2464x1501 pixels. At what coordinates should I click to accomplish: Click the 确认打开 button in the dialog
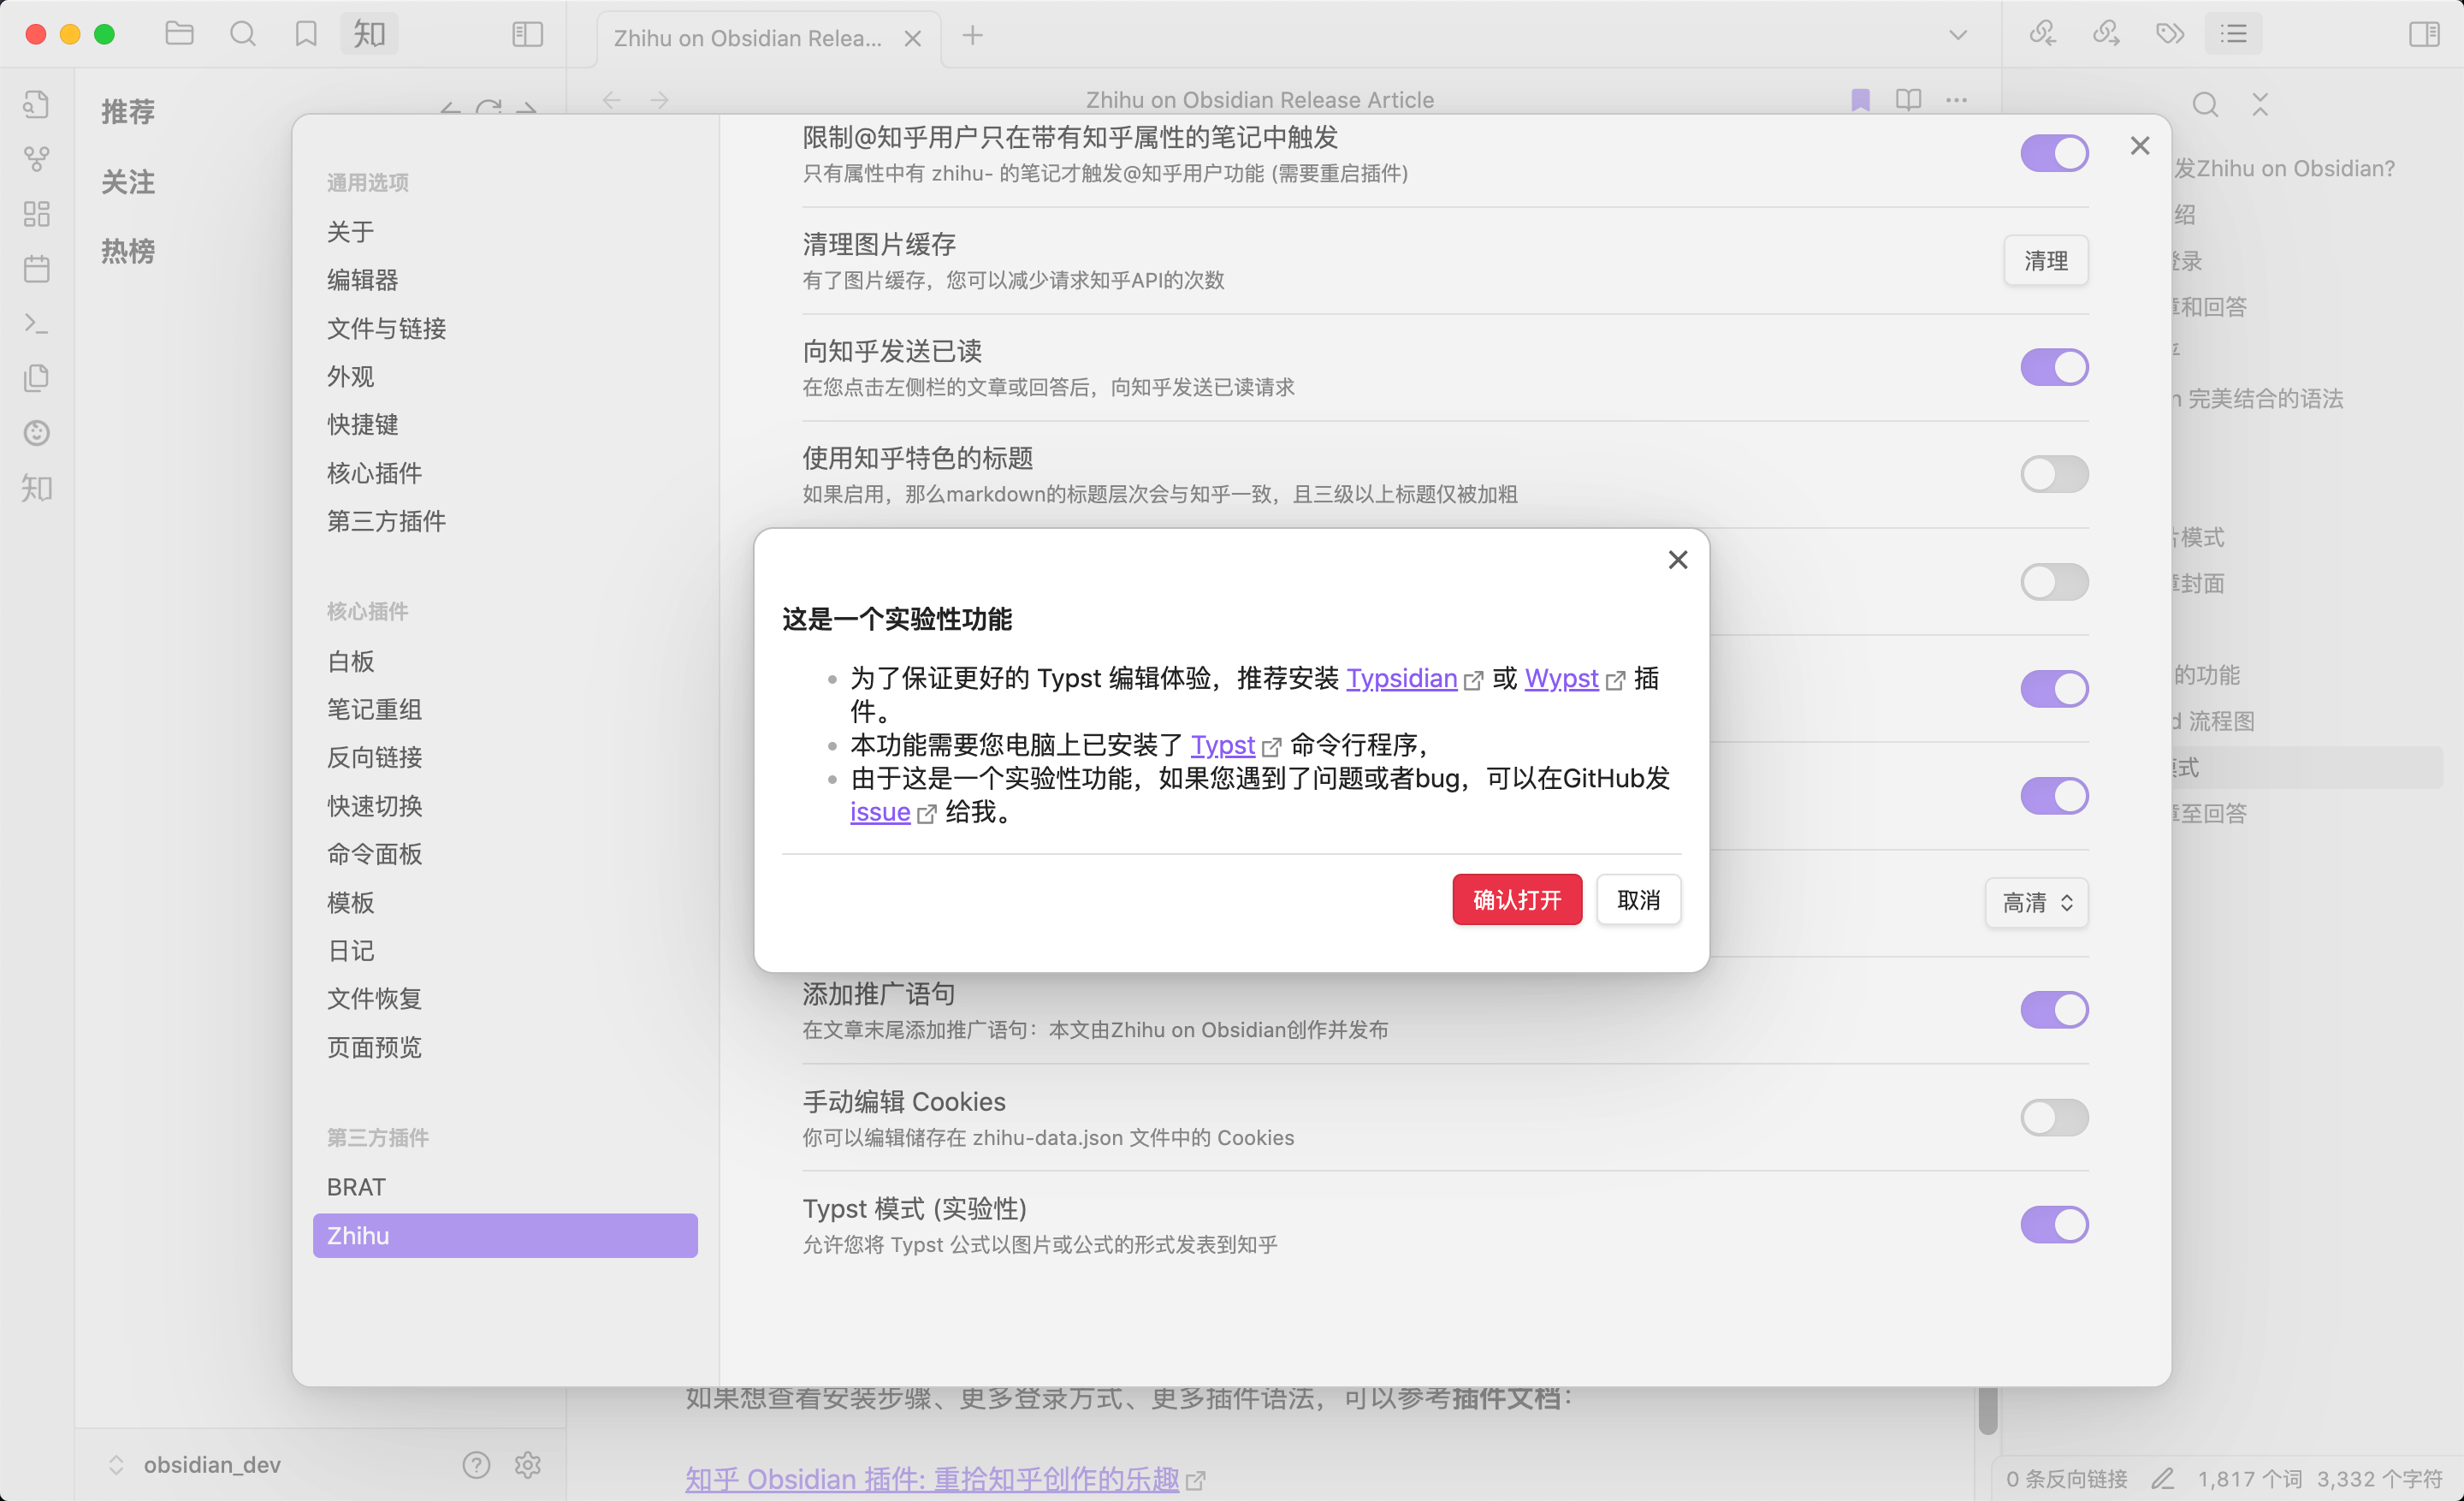point(1516,899)
